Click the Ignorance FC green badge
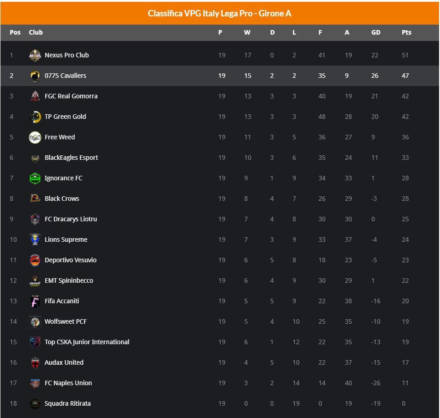 coord(35,178)
